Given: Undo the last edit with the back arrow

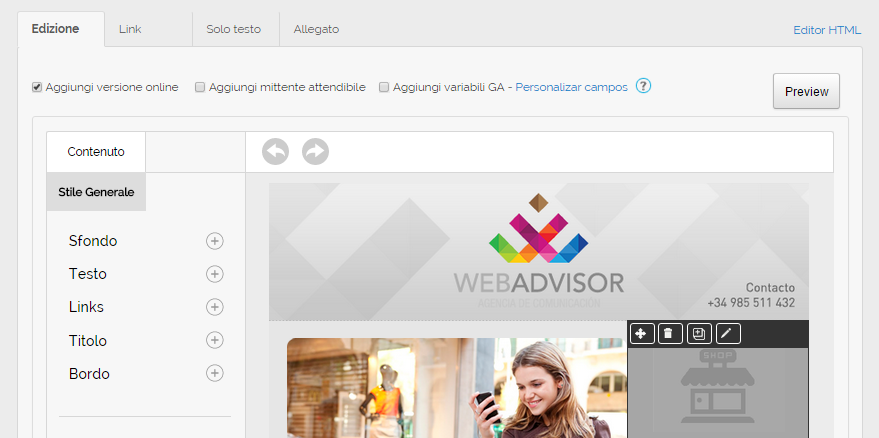Looking at the screenshot, I should [275, 152].
